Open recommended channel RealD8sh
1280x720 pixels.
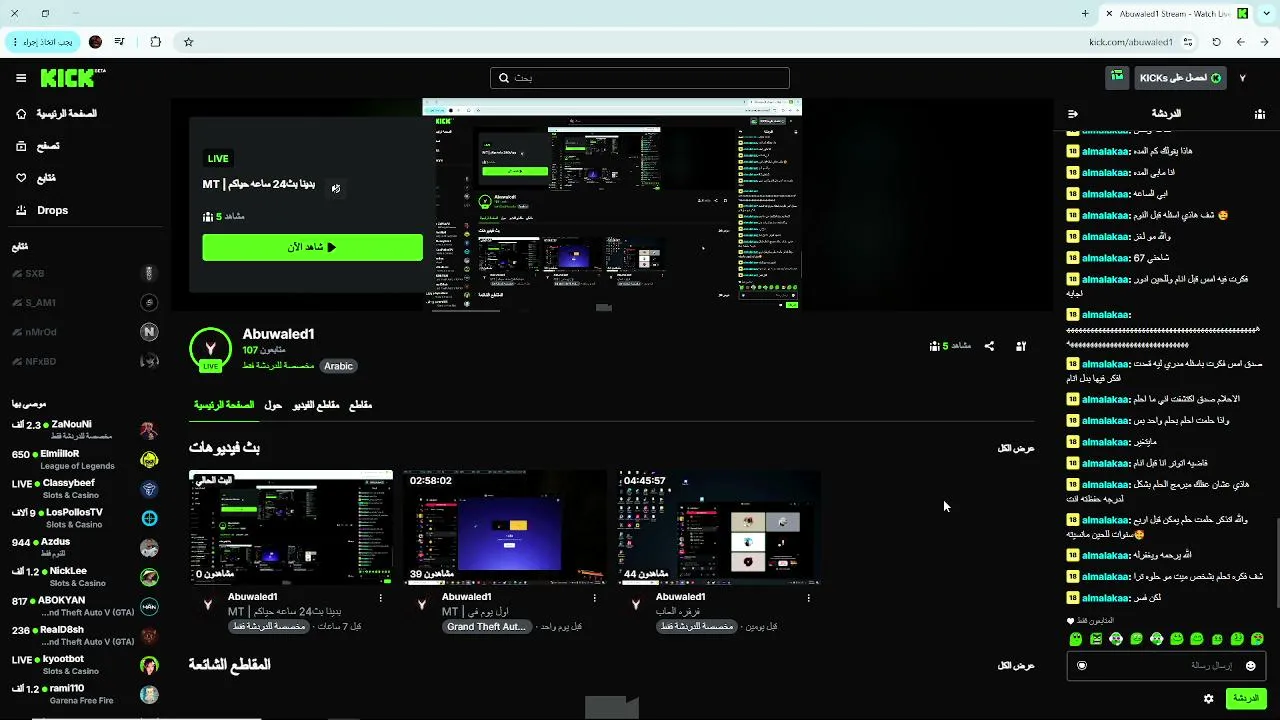[x=85, y=636]
